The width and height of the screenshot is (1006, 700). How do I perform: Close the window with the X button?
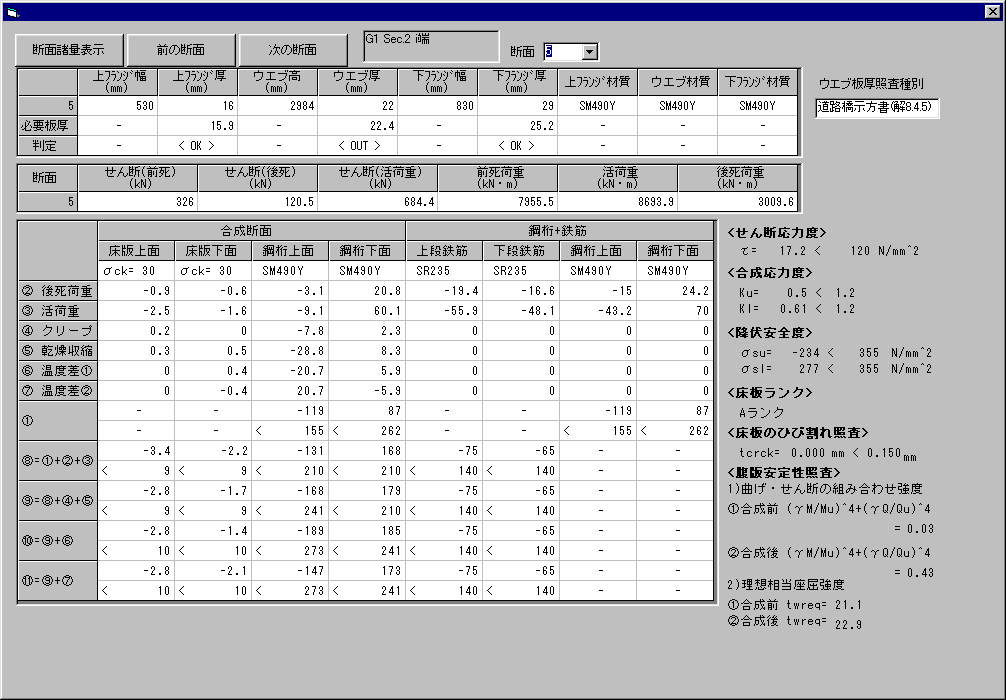[992, 12]
